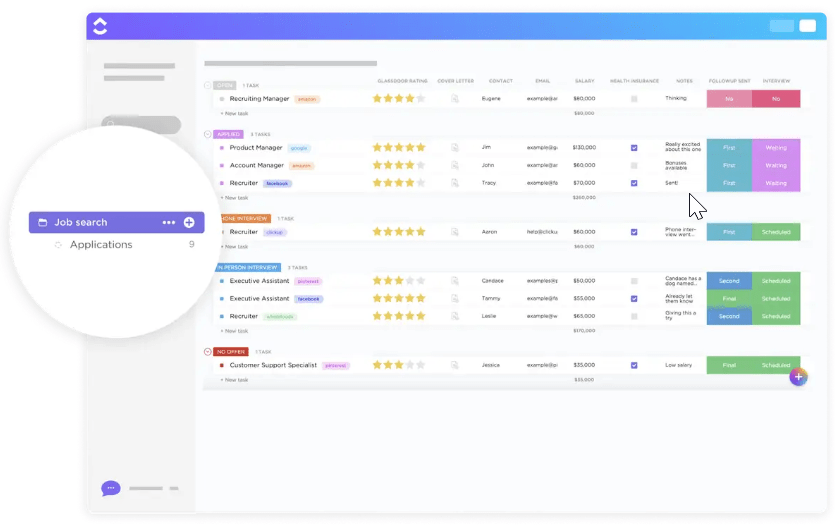Click the status square beside Customer Support Specialist

click(x=222, y=365)
